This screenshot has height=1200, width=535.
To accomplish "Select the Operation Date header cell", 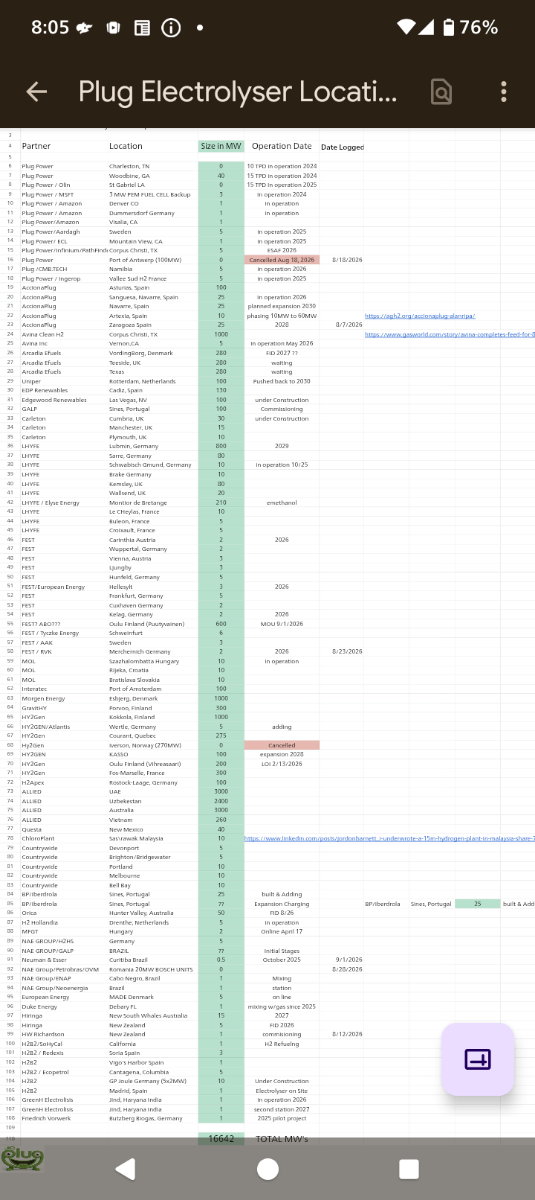I will (x=281, y=146).
